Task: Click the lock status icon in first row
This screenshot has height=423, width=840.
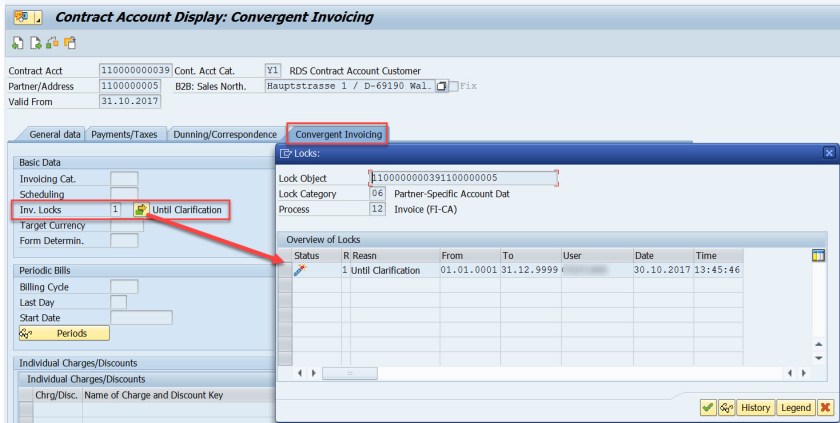Action: coord(300,270)
